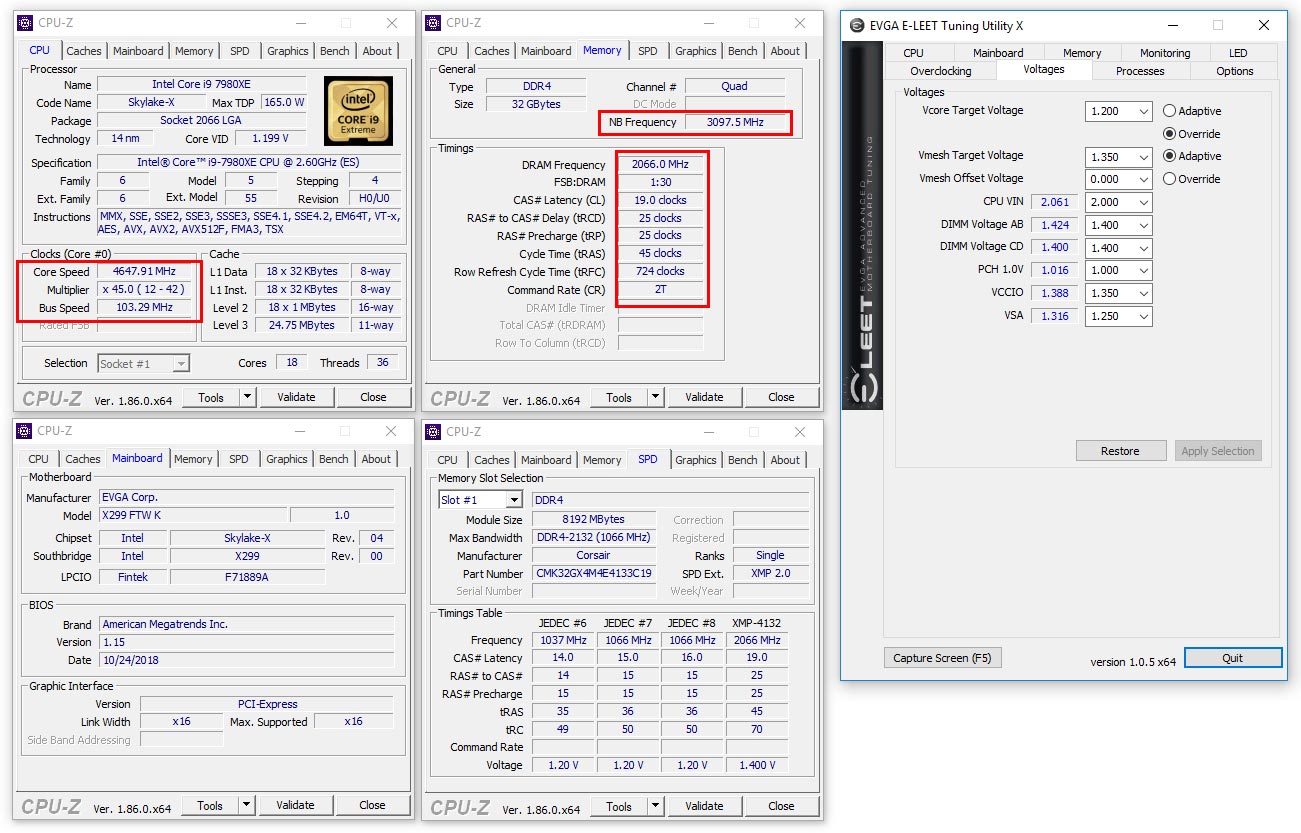Image resolution: width=1301 pixels, height=833 pixels.
Task: Open About tab in Mainboard CPU-Z window
Action: point(376,459)
